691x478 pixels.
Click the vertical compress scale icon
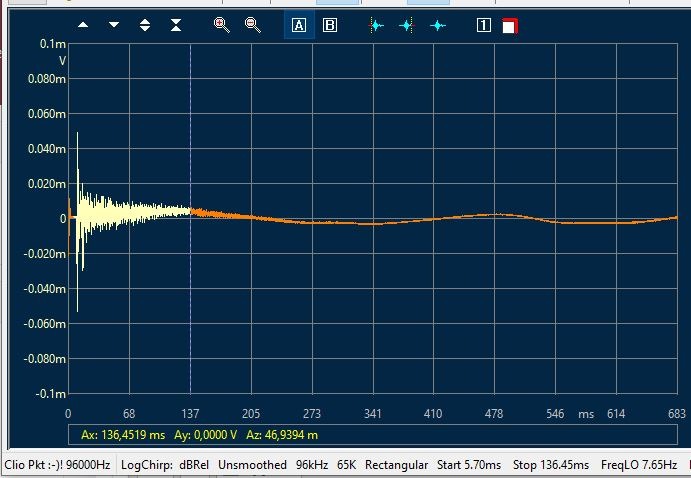click(x=176, y=25)
